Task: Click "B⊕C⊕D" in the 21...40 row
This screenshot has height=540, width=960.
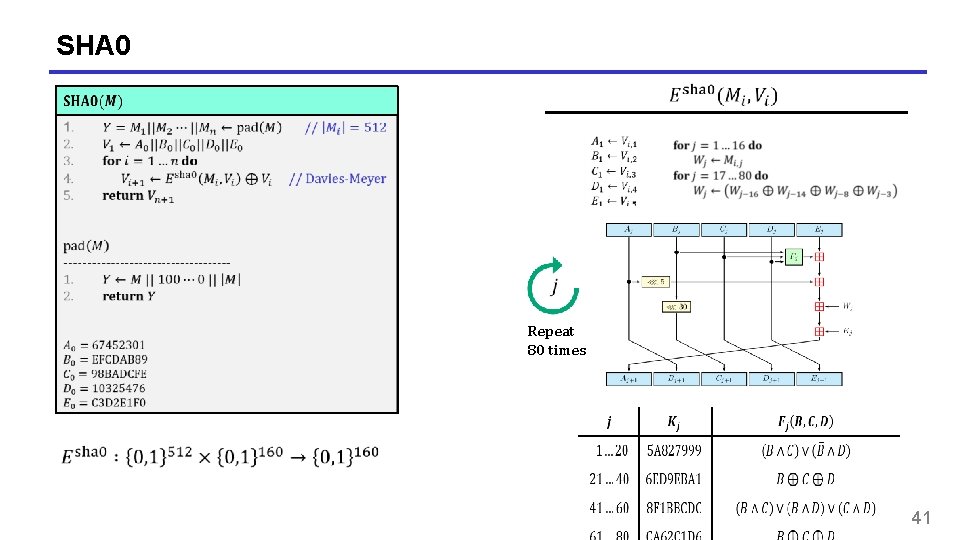Action: 806,479
